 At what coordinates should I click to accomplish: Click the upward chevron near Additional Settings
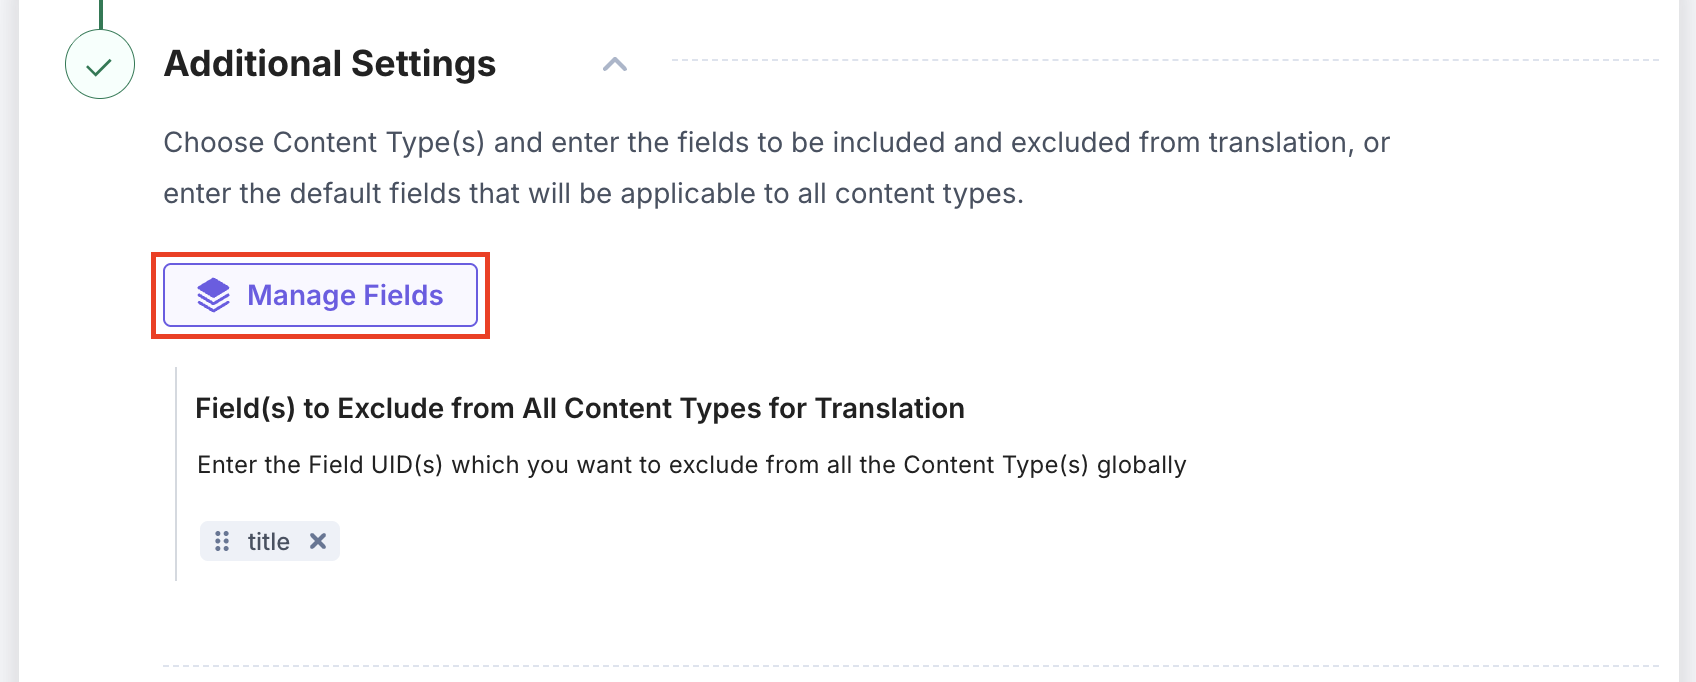[616, 64]
